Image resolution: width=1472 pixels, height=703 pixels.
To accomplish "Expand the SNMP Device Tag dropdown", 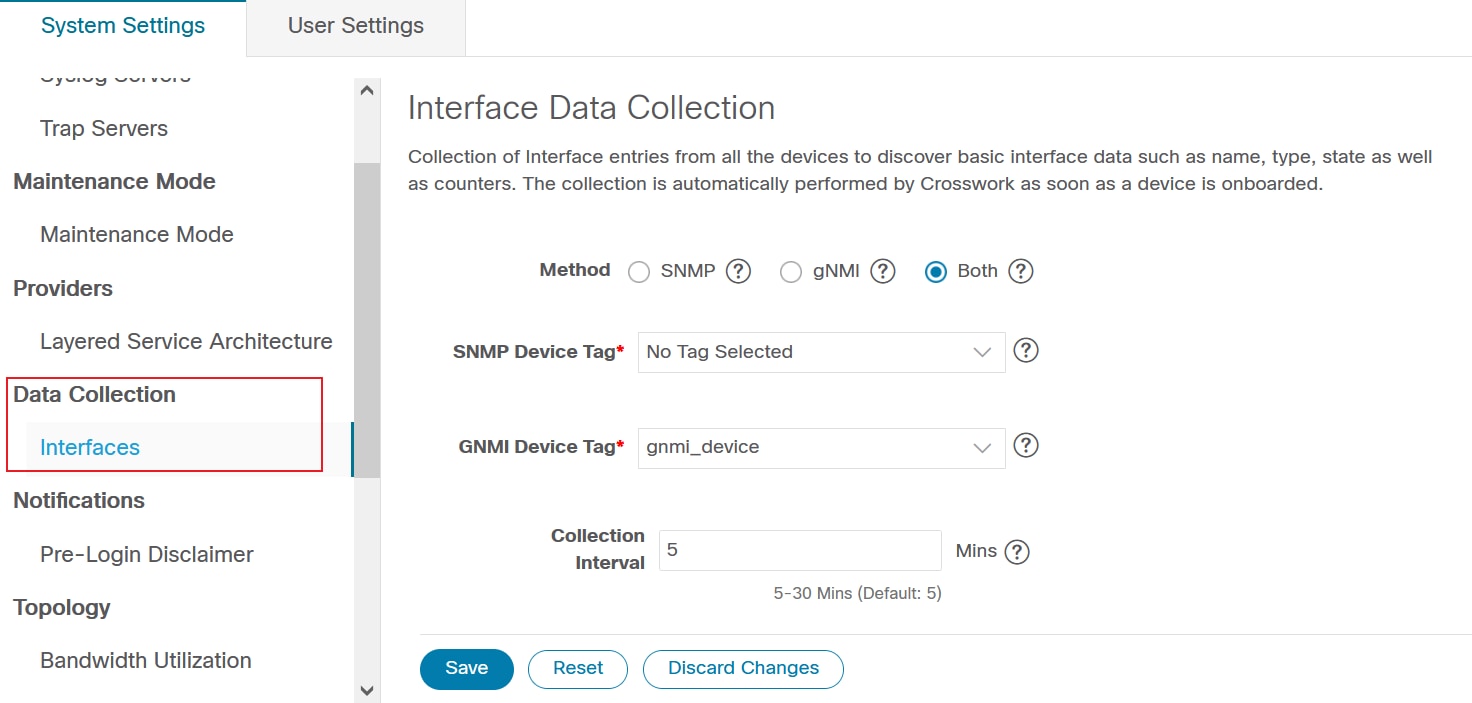I will pos(821,352).
